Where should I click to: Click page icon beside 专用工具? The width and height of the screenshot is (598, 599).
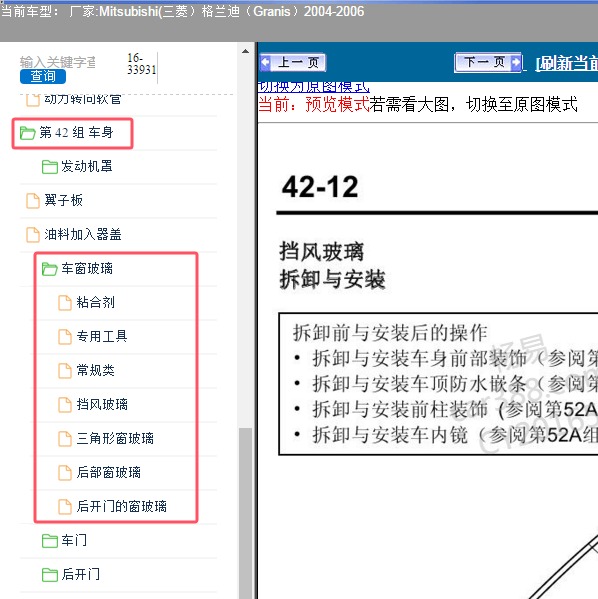click(65, 337)
